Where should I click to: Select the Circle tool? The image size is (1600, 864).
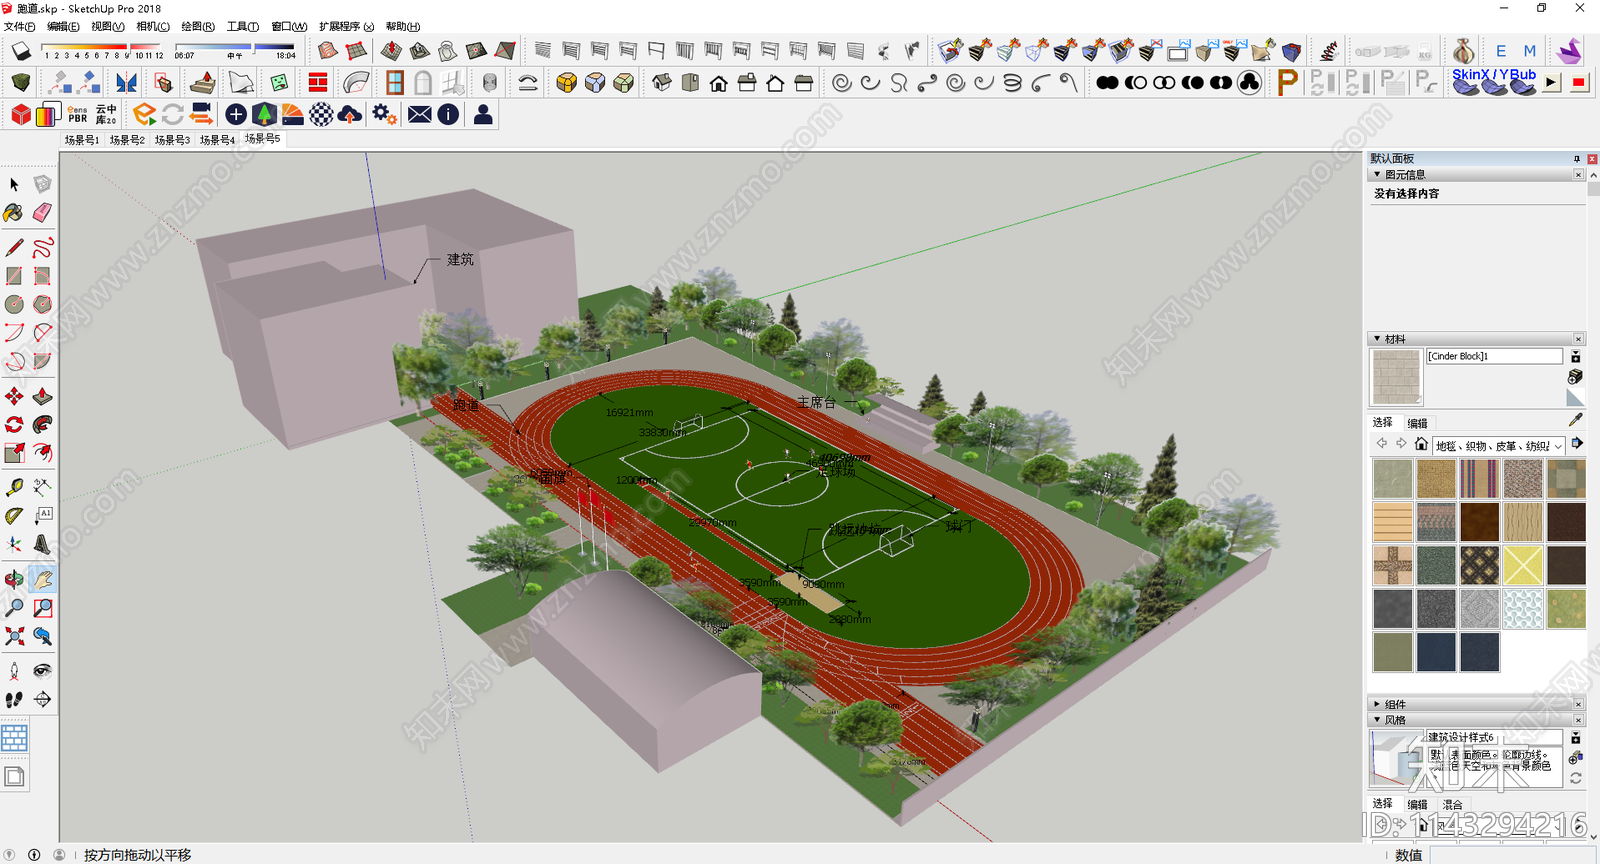pos(14,304)
